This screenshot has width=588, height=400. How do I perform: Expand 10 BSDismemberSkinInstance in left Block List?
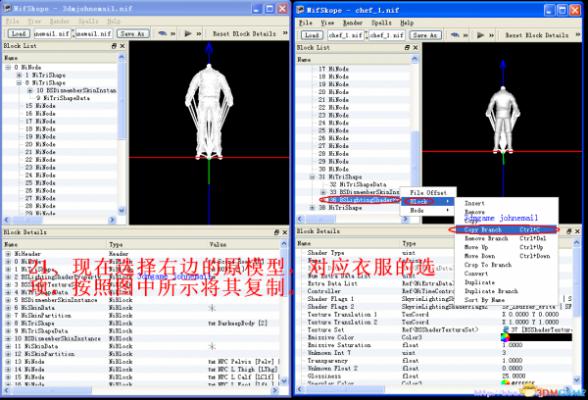coord(30,90)
